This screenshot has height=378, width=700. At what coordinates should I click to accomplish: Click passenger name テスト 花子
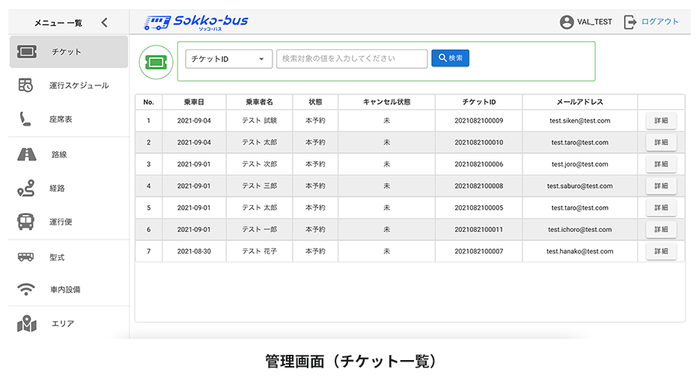click(259, 251)
